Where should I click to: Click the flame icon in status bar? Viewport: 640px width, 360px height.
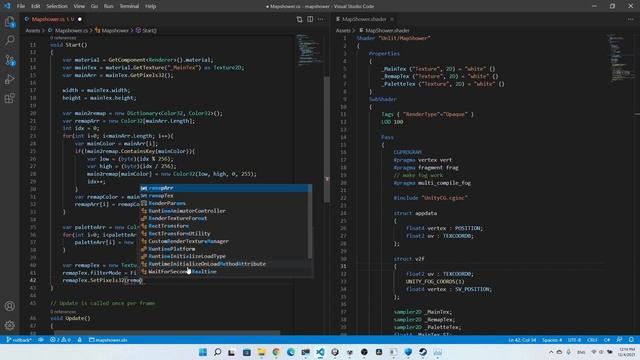tap(80, 340)
